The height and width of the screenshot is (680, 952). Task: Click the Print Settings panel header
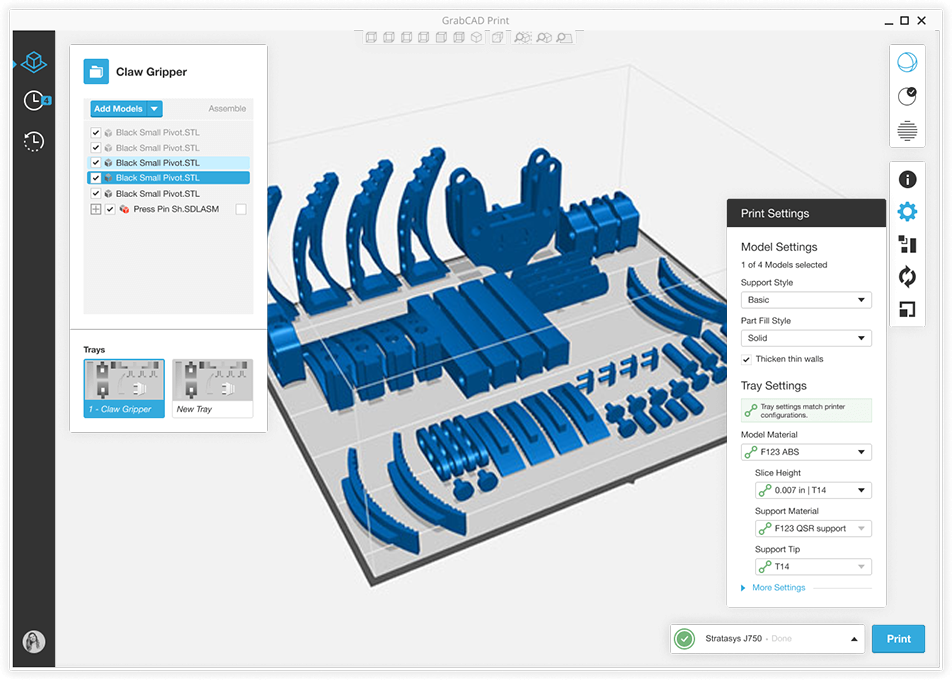(806, 213)
